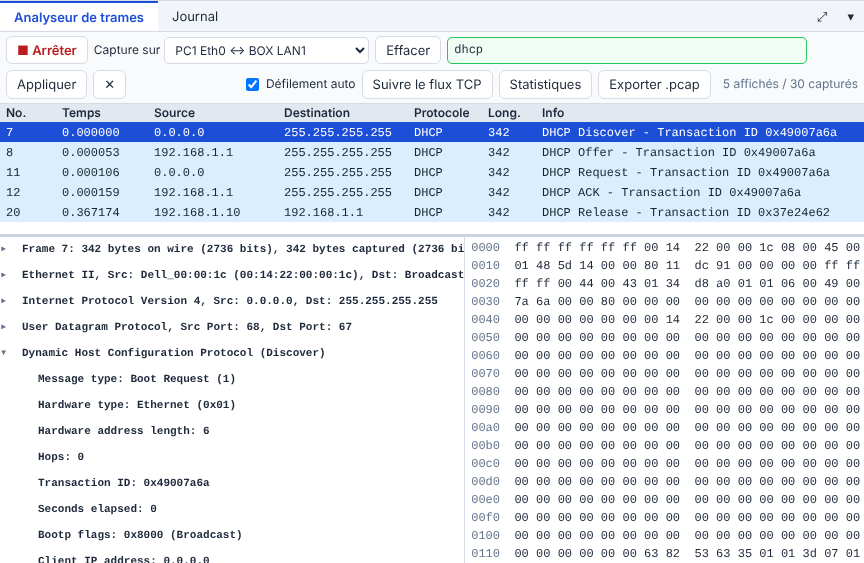Screen dimensions: 864x563
Task: Select Transaction ID: 0x49007a6a field
Action: point(123,483)
